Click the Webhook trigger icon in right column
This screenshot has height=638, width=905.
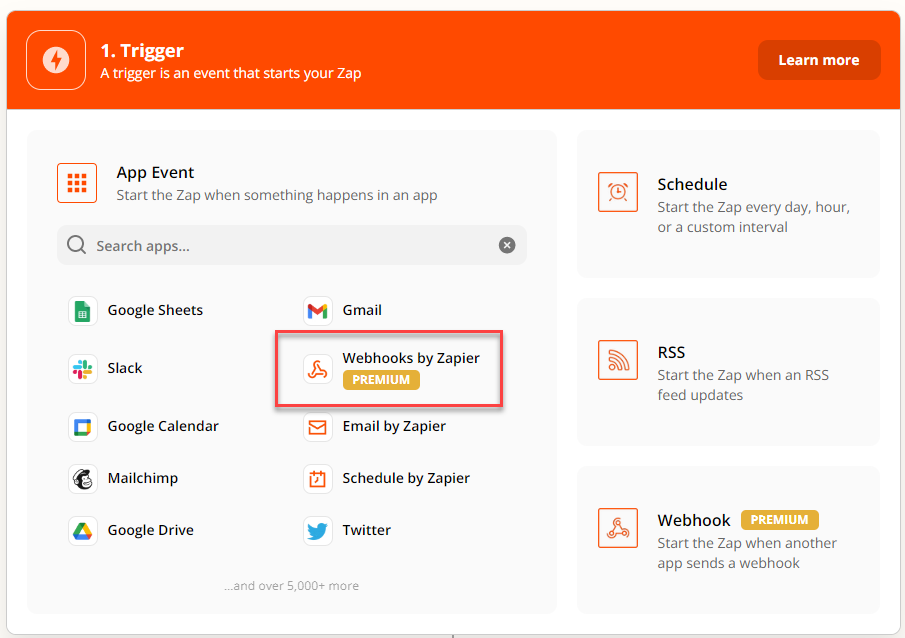click(x=618, y=528)
